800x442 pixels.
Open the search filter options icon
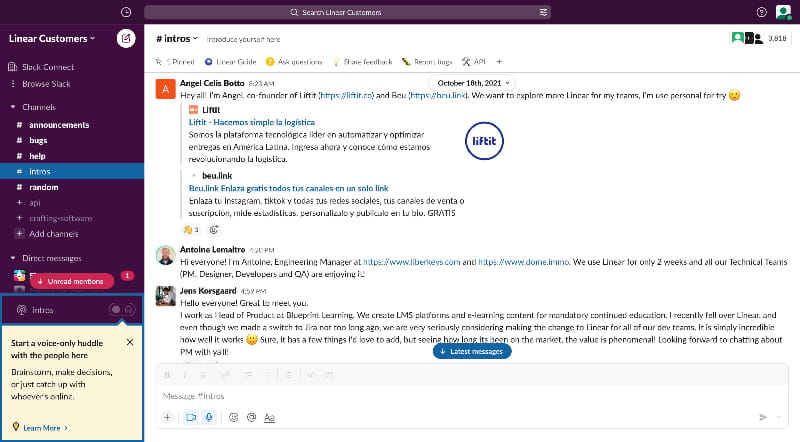(x=543, y=12)
